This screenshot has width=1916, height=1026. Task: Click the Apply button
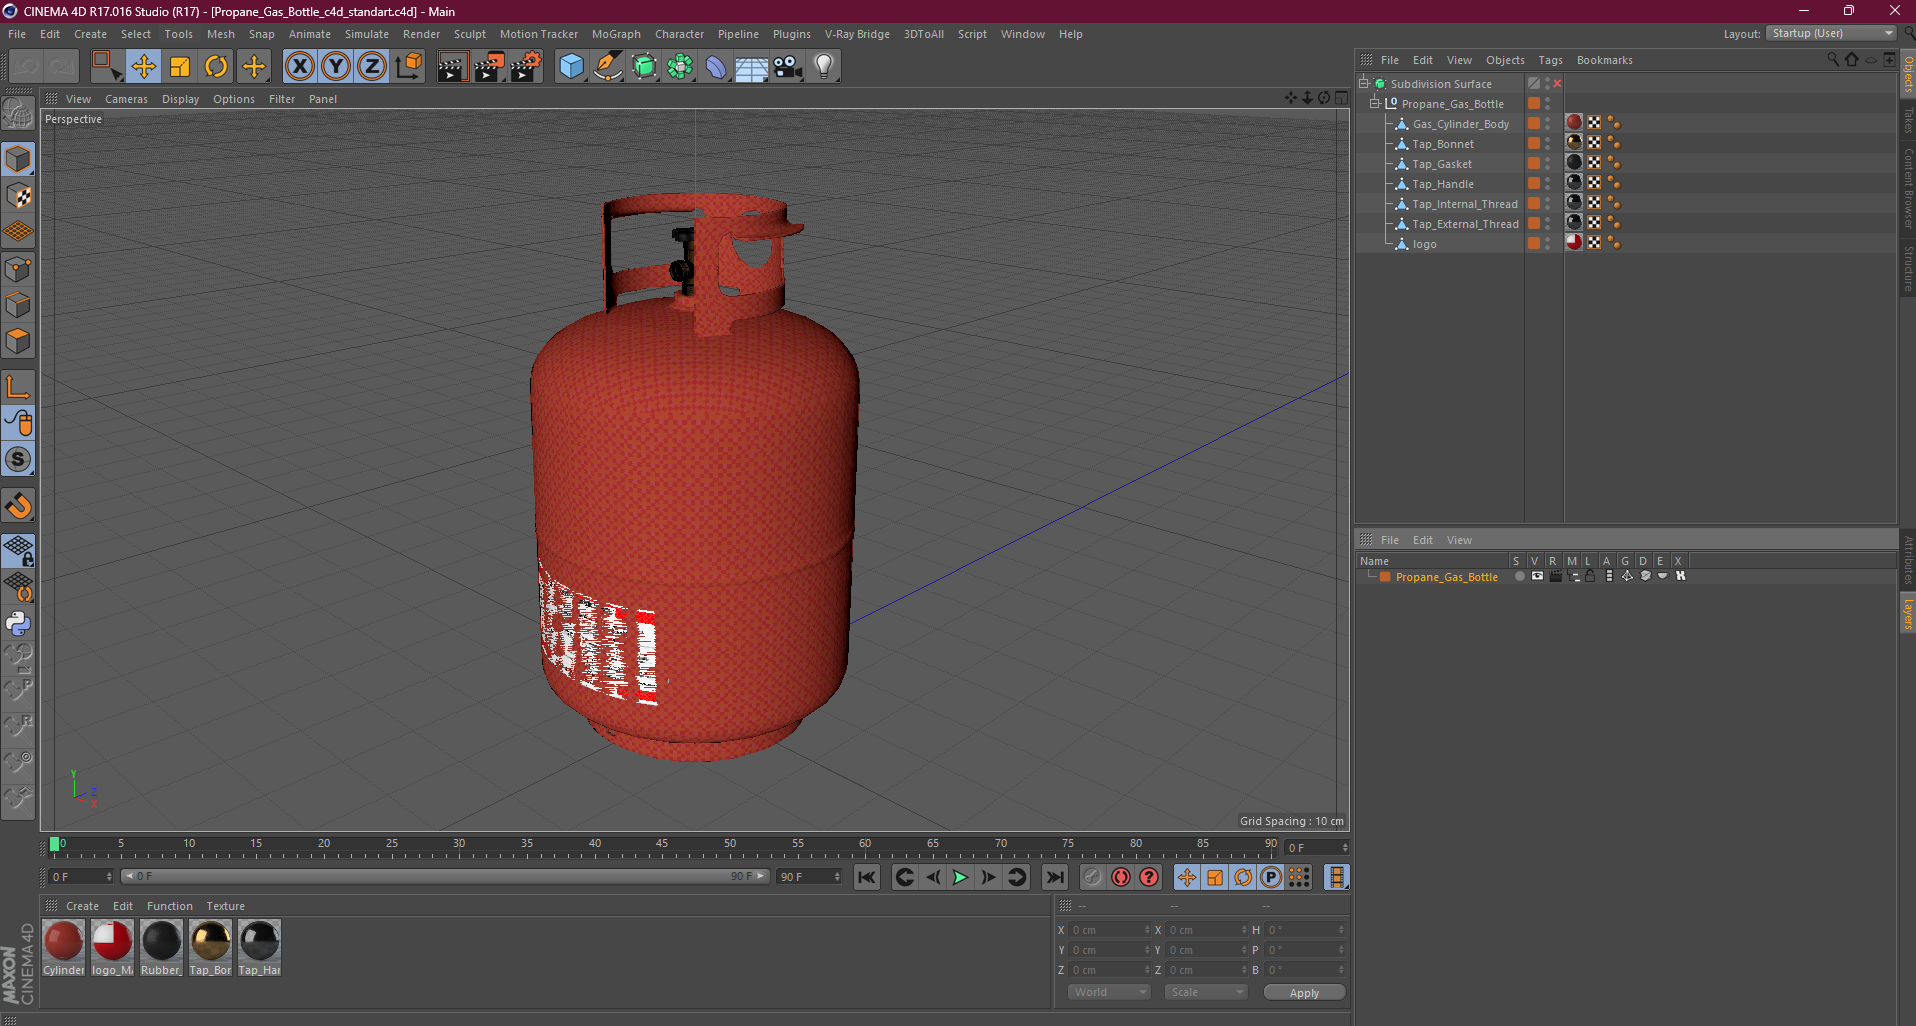pos(1304,992)
